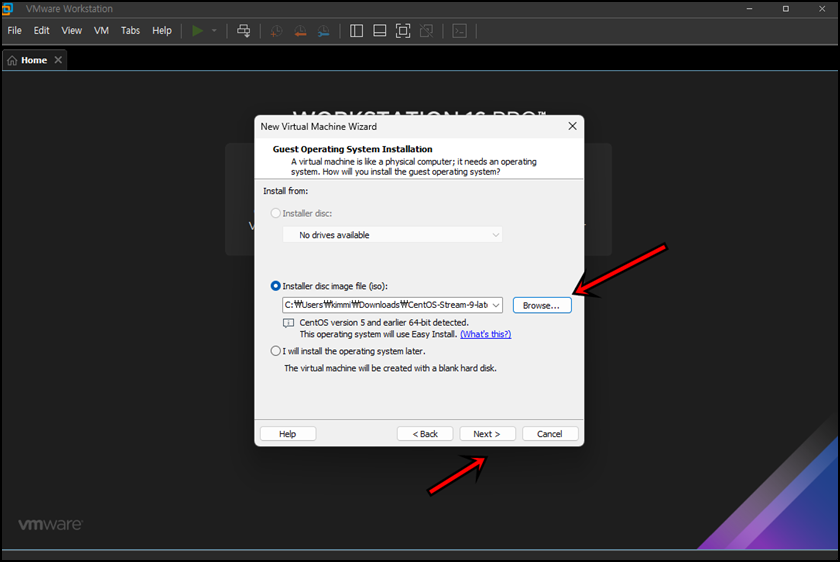Click the full screen mode icon
This screenshot has height=562, width=840.
click(x=403, y=31)
